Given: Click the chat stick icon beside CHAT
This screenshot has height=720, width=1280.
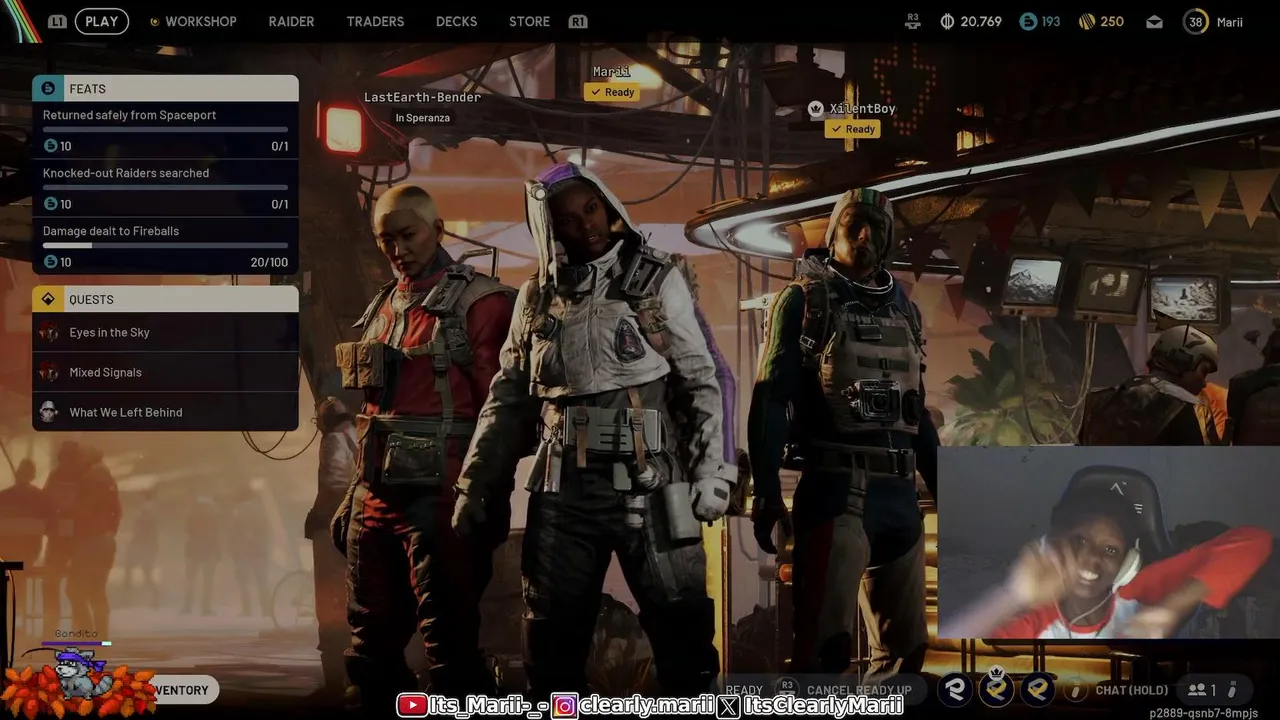Looking at the screenshot, I should pos(1076,690).
